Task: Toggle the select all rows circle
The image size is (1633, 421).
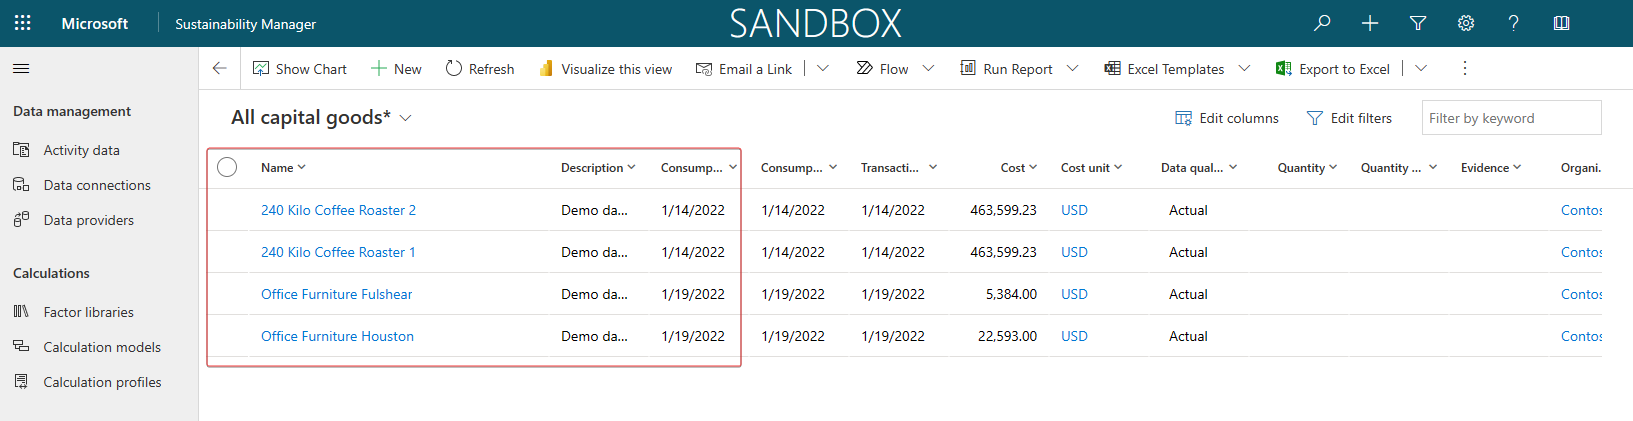Action: tap(227, 167)
